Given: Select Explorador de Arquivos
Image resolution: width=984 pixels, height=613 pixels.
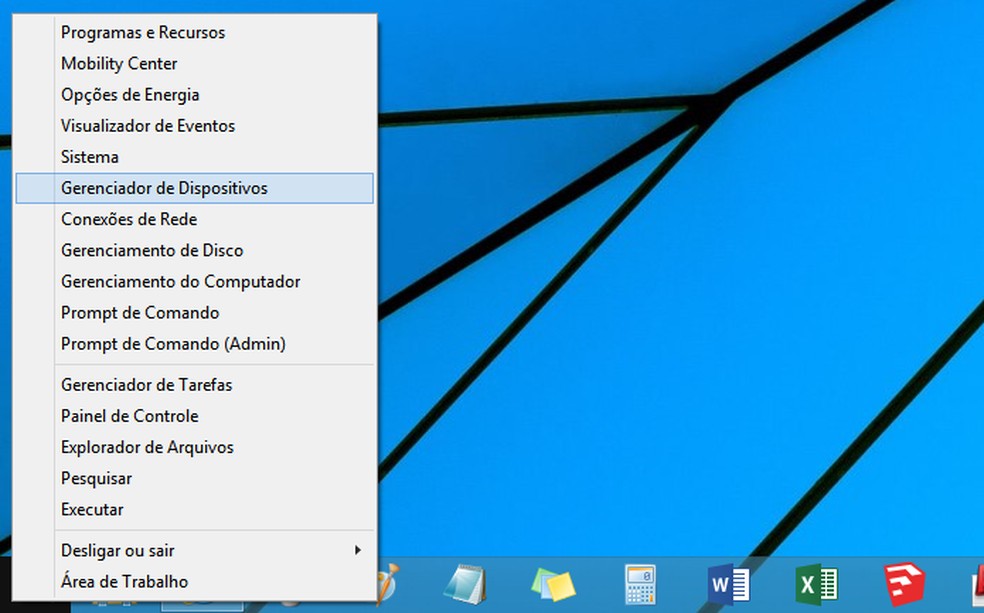Looking at the screenshot, I should coord(195,447).
